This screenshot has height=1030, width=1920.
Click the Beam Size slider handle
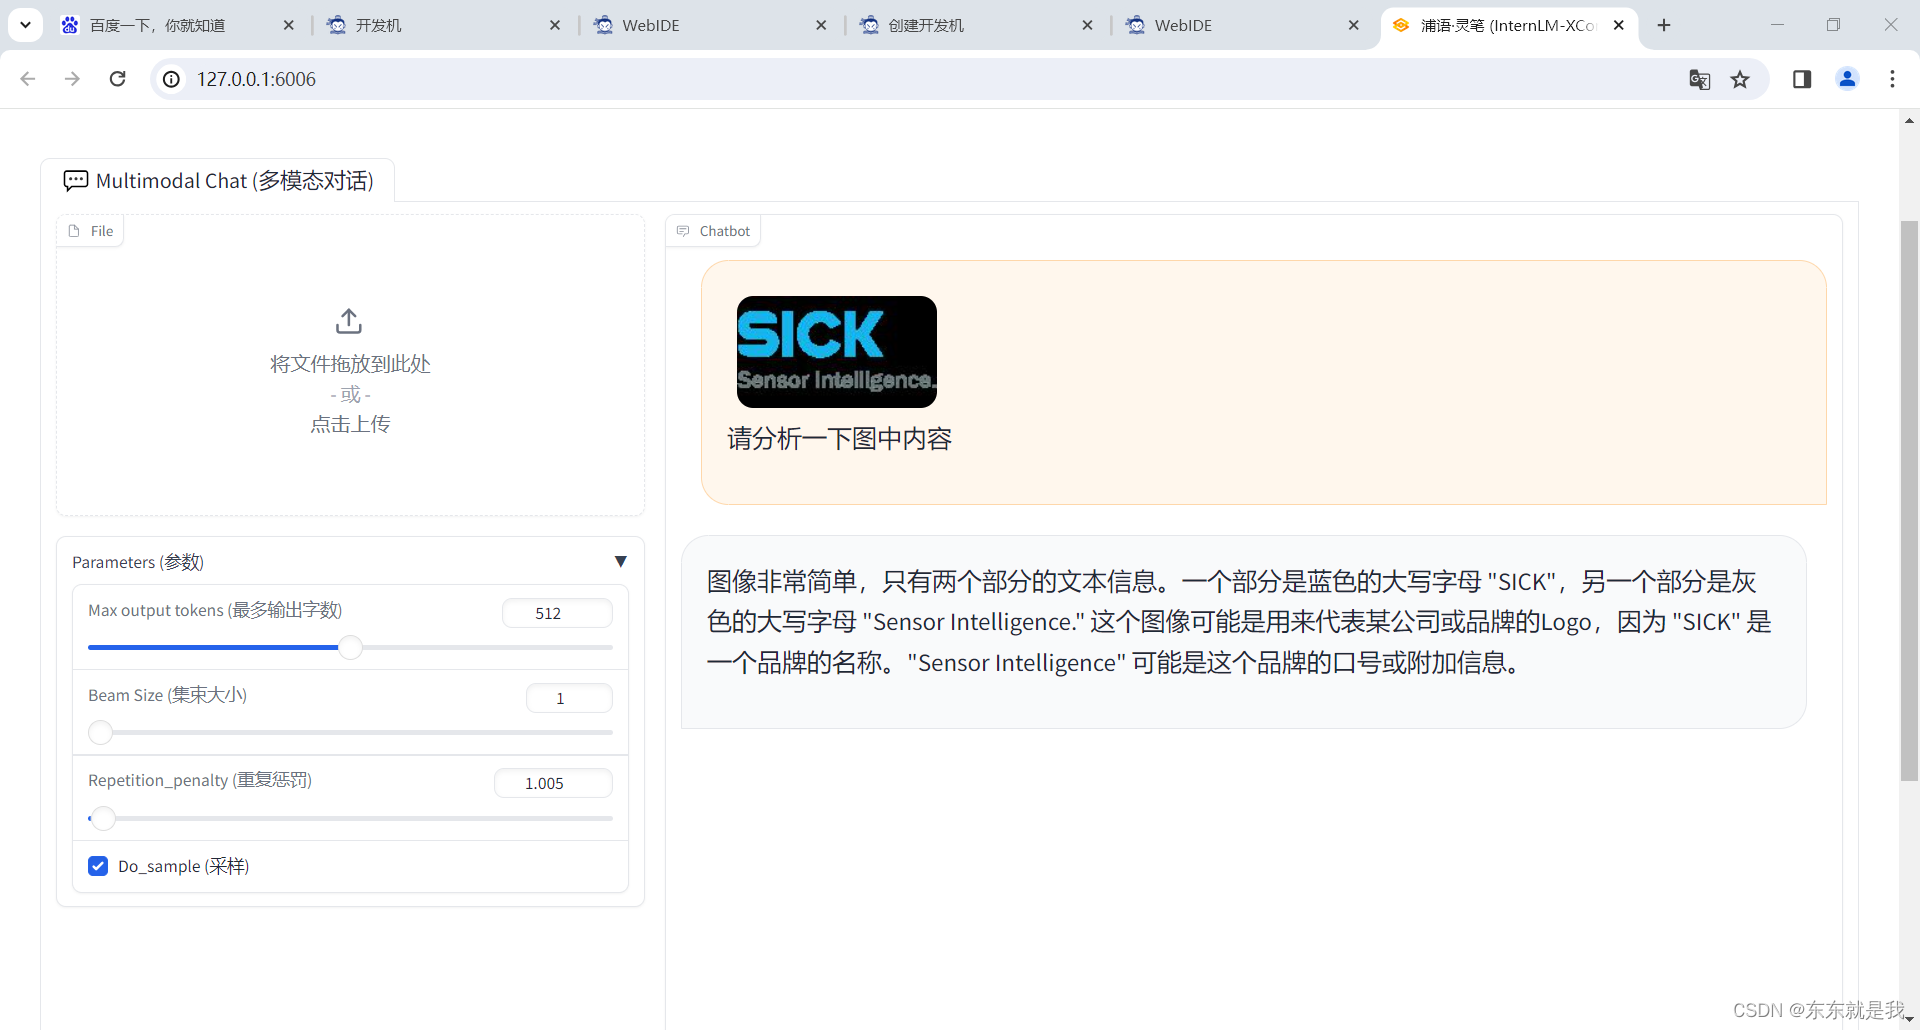point(101,732)
